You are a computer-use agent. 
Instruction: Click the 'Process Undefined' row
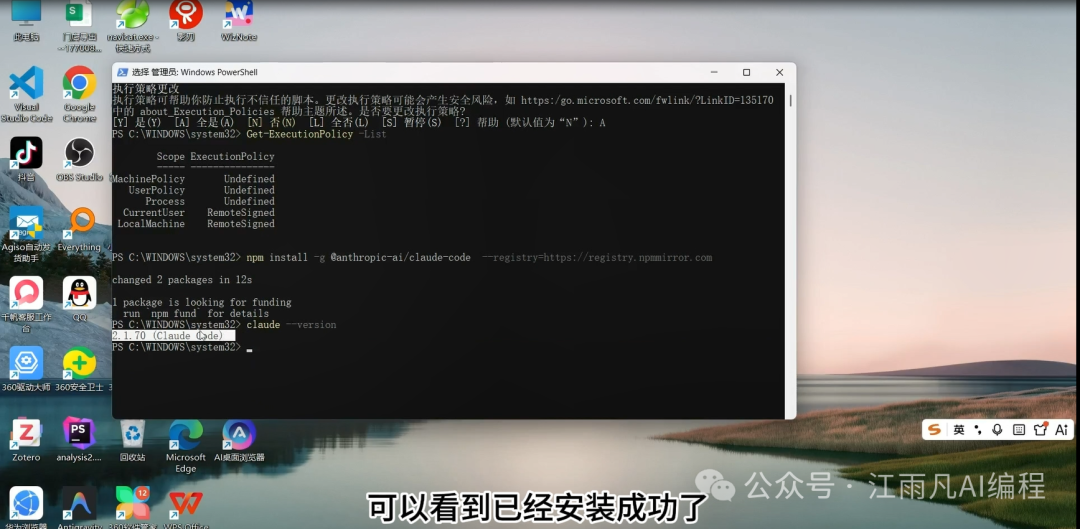coord(209,201)
